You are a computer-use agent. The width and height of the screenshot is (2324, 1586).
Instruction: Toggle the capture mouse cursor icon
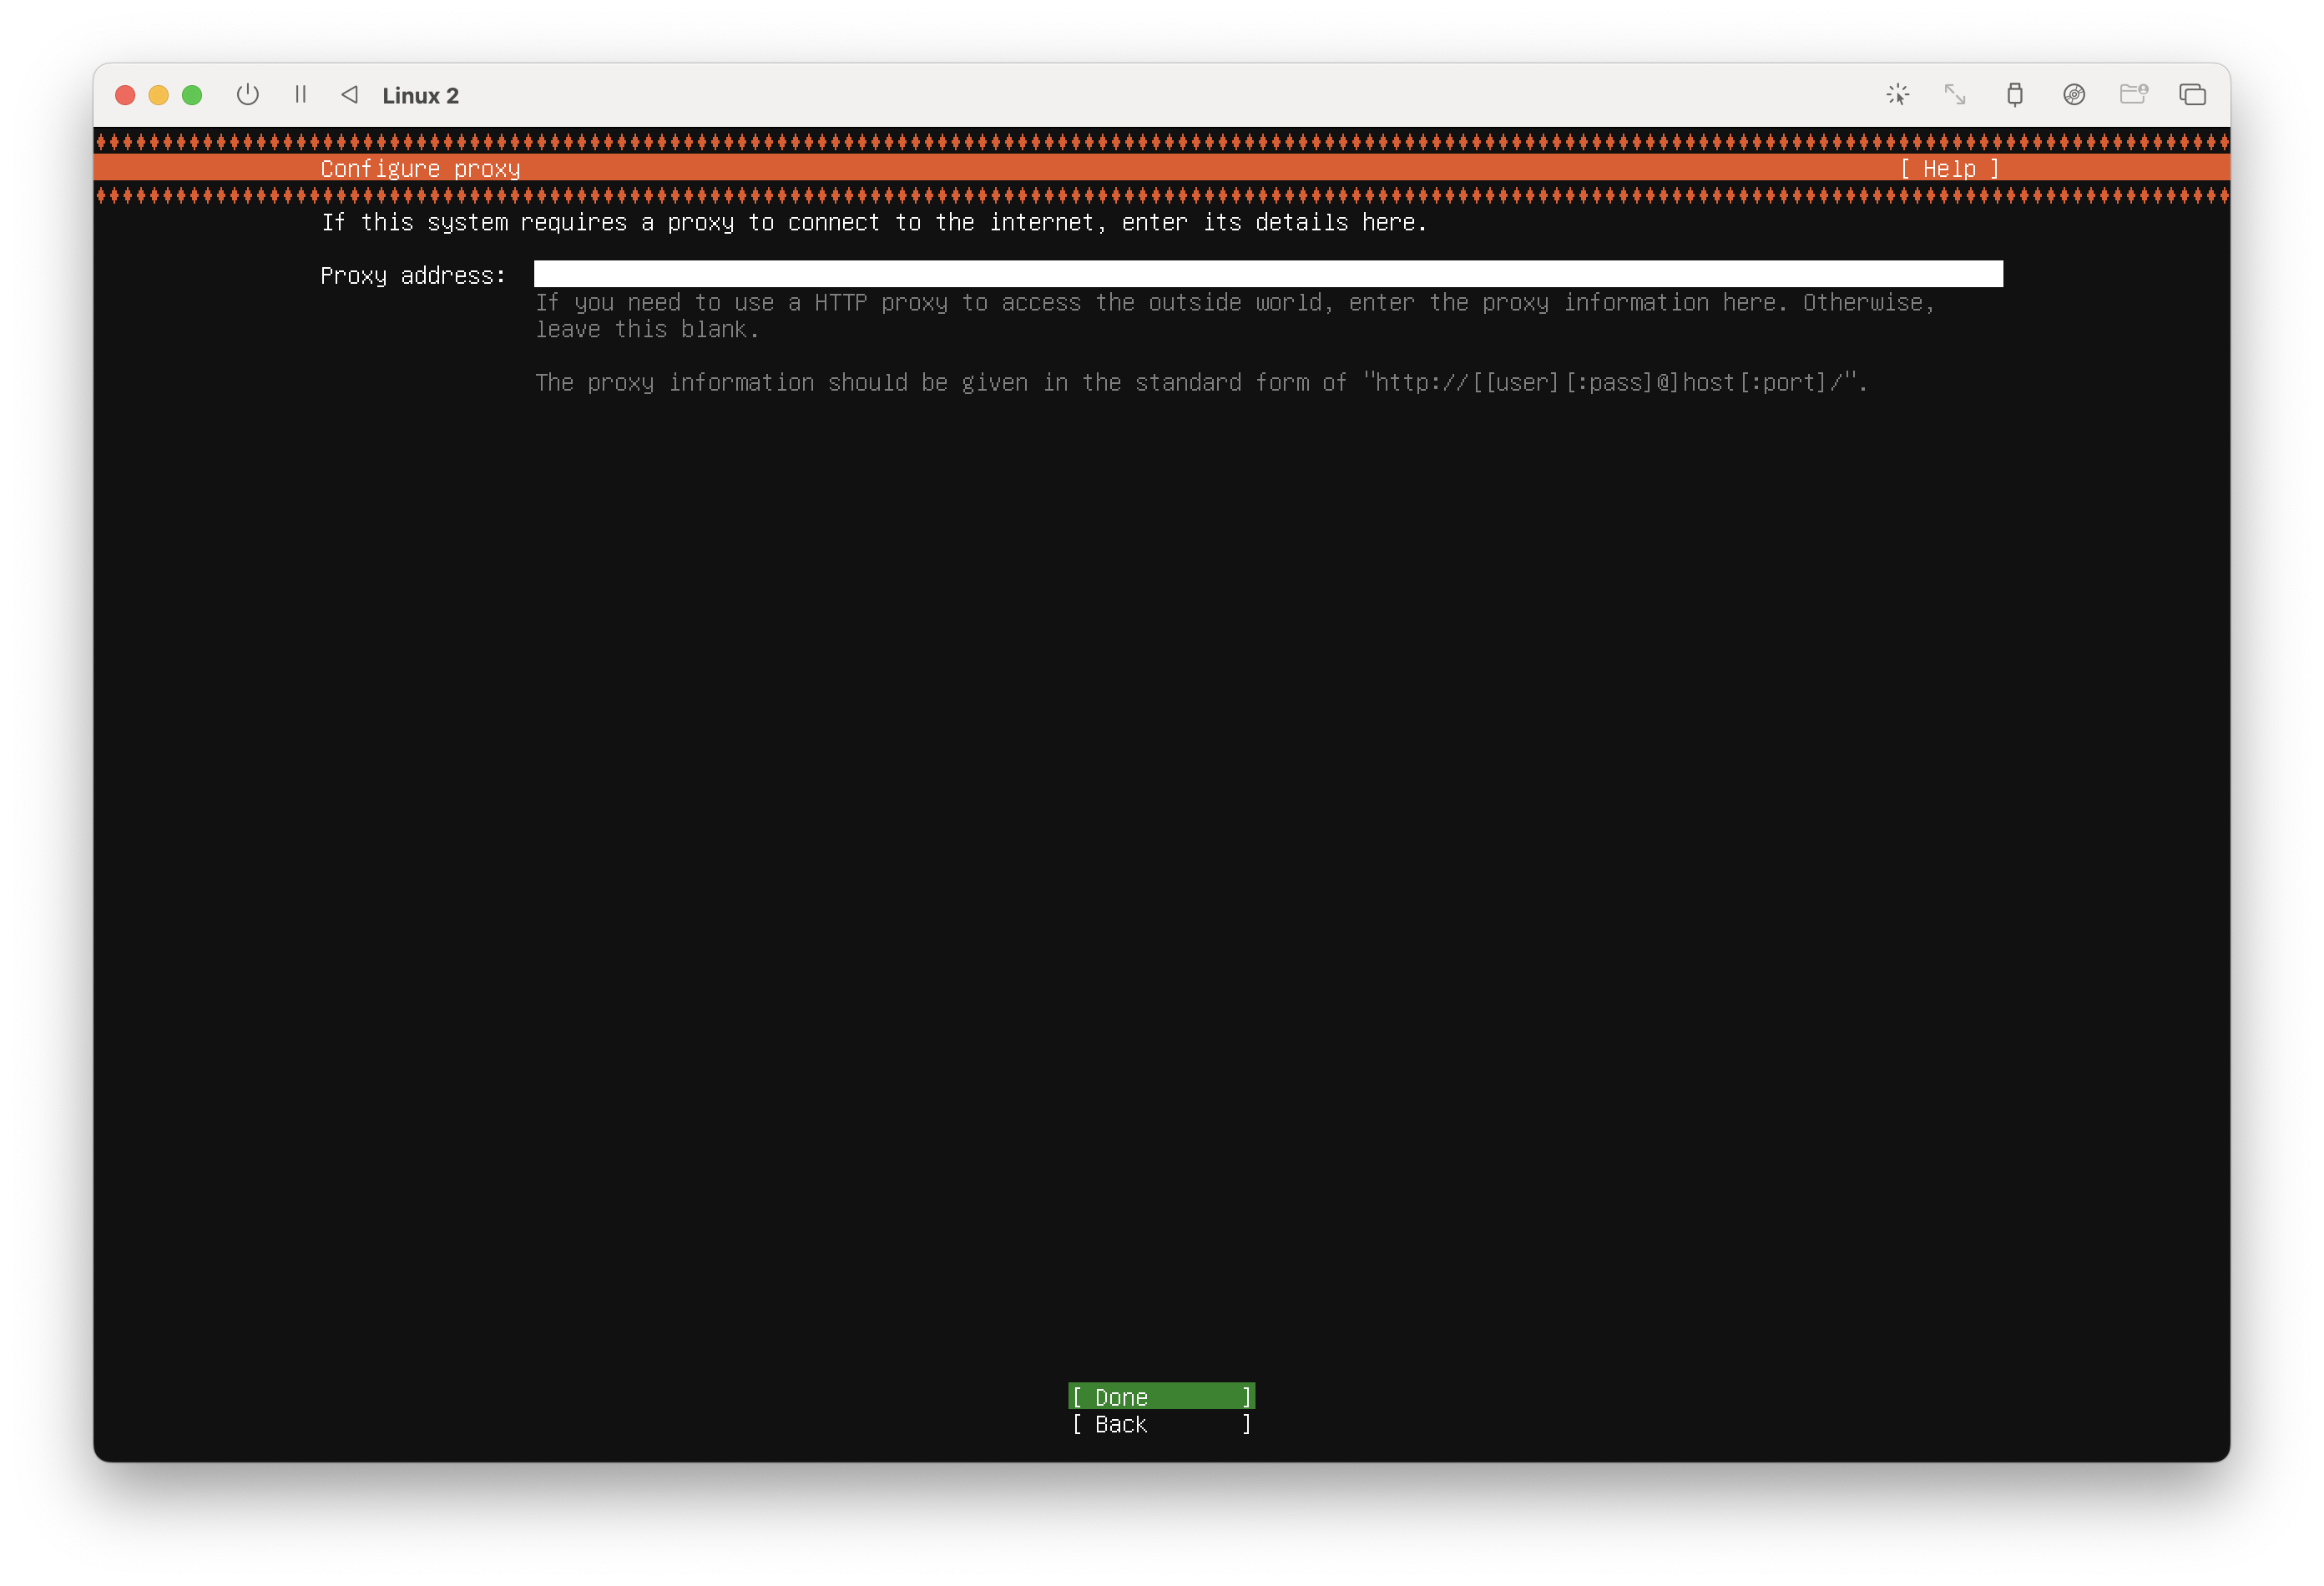[x=1897, y=95]
